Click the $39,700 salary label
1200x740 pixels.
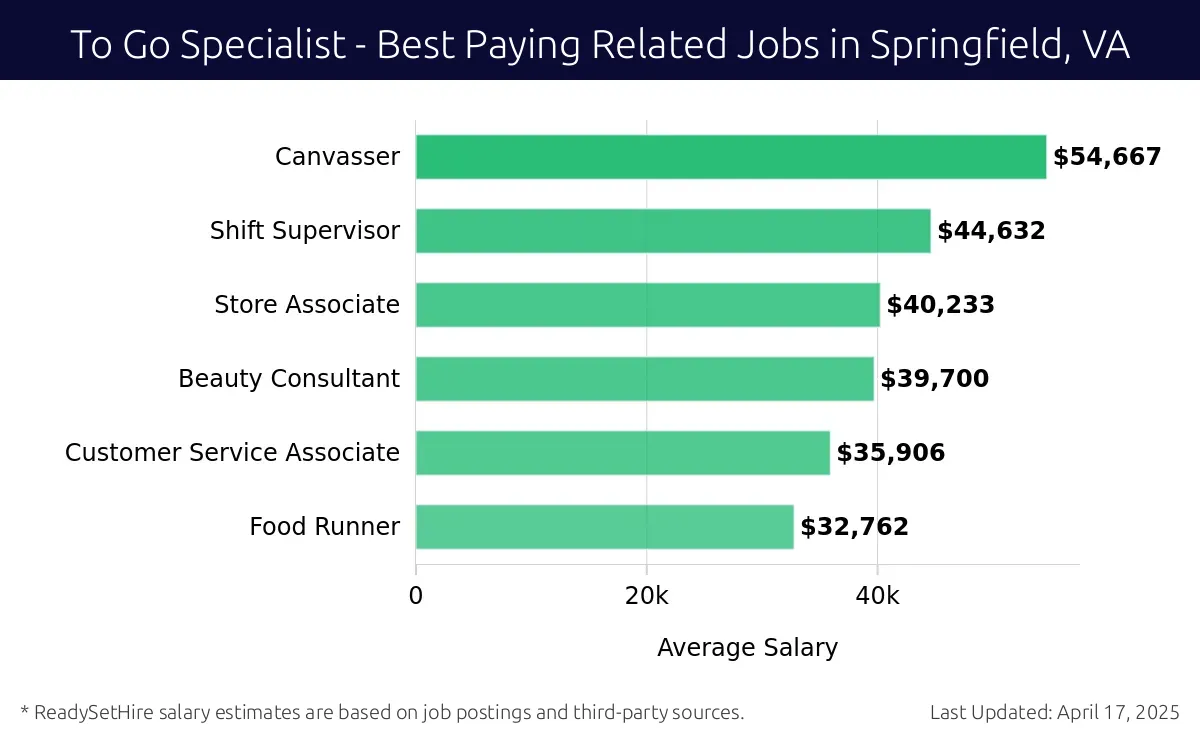(x=935, y=379)
